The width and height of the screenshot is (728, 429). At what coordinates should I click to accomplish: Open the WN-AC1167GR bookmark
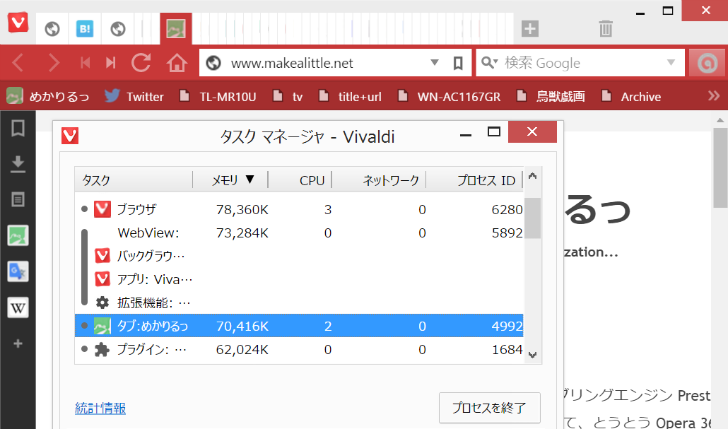point(449,96)
